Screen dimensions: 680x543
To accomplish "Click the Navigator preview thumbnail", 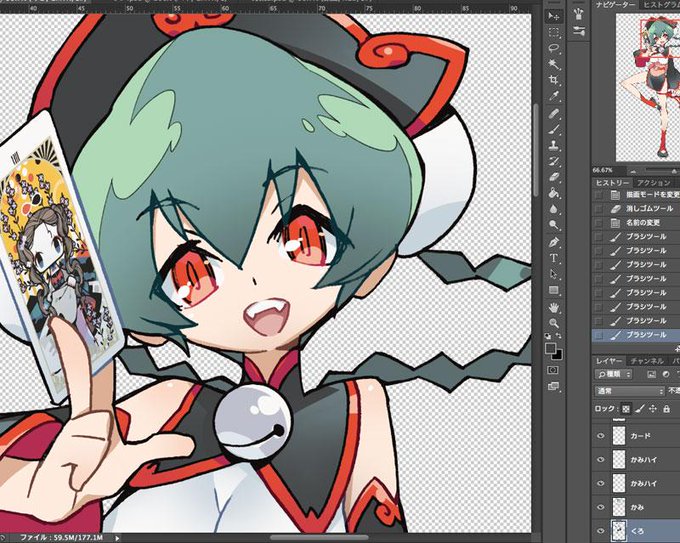I will [x=648, y=87].
